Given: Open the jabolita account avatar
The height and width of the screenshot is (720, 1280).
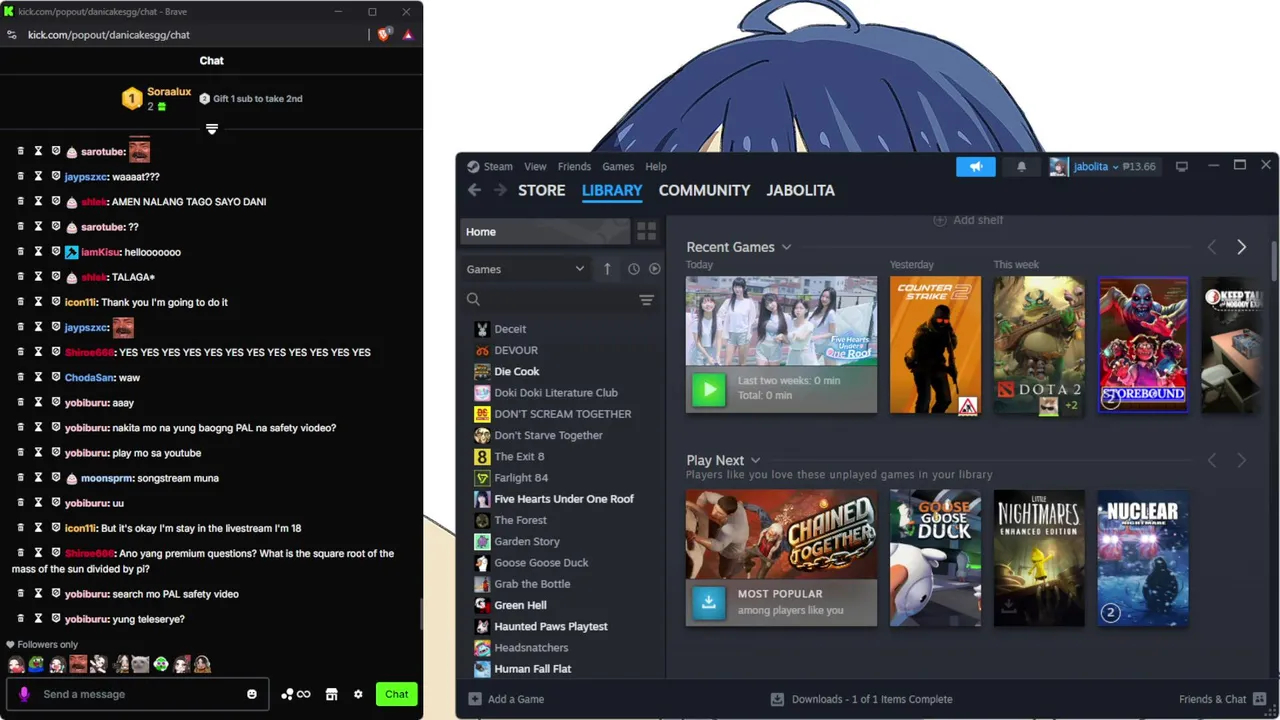Looking at the screenshot, I should click(1058, 167).
